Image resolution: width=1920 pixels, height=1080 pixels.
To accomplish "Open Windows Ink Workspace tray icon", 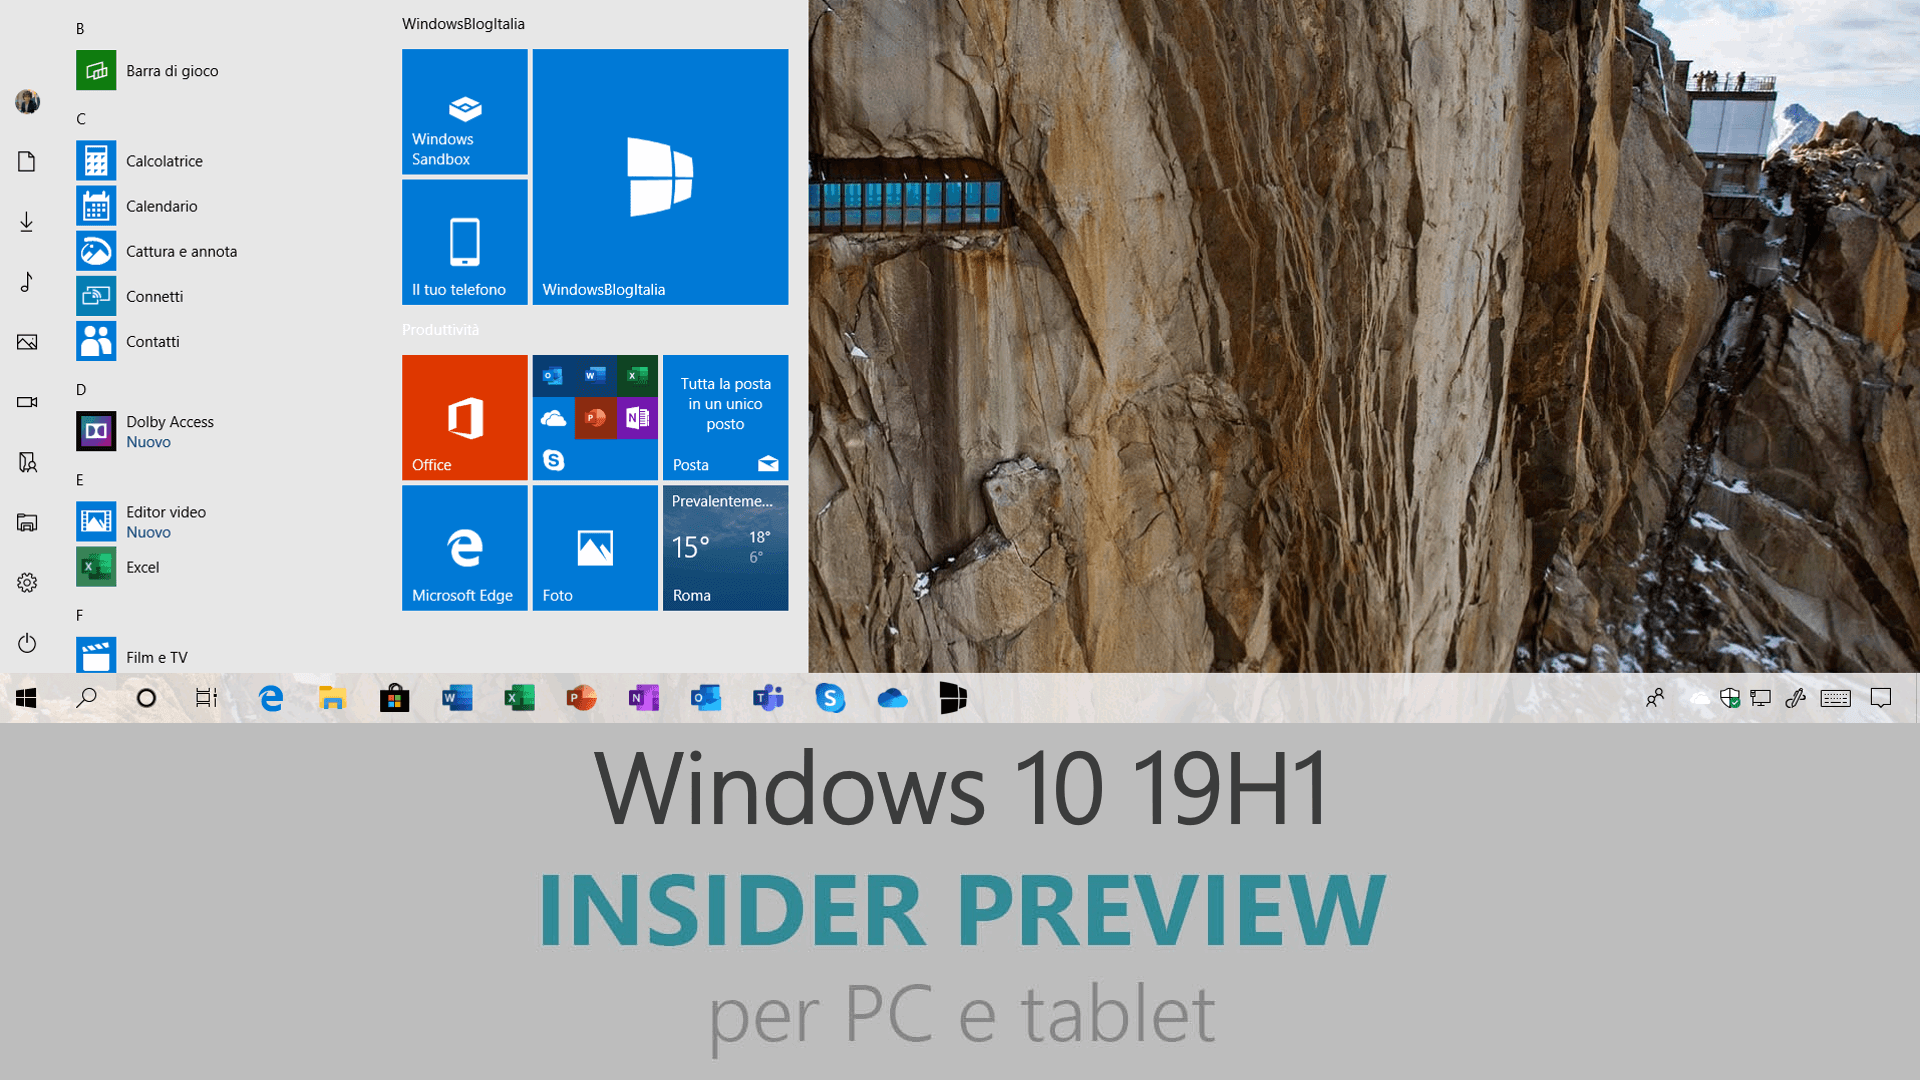I will [x=1795, y=698].
